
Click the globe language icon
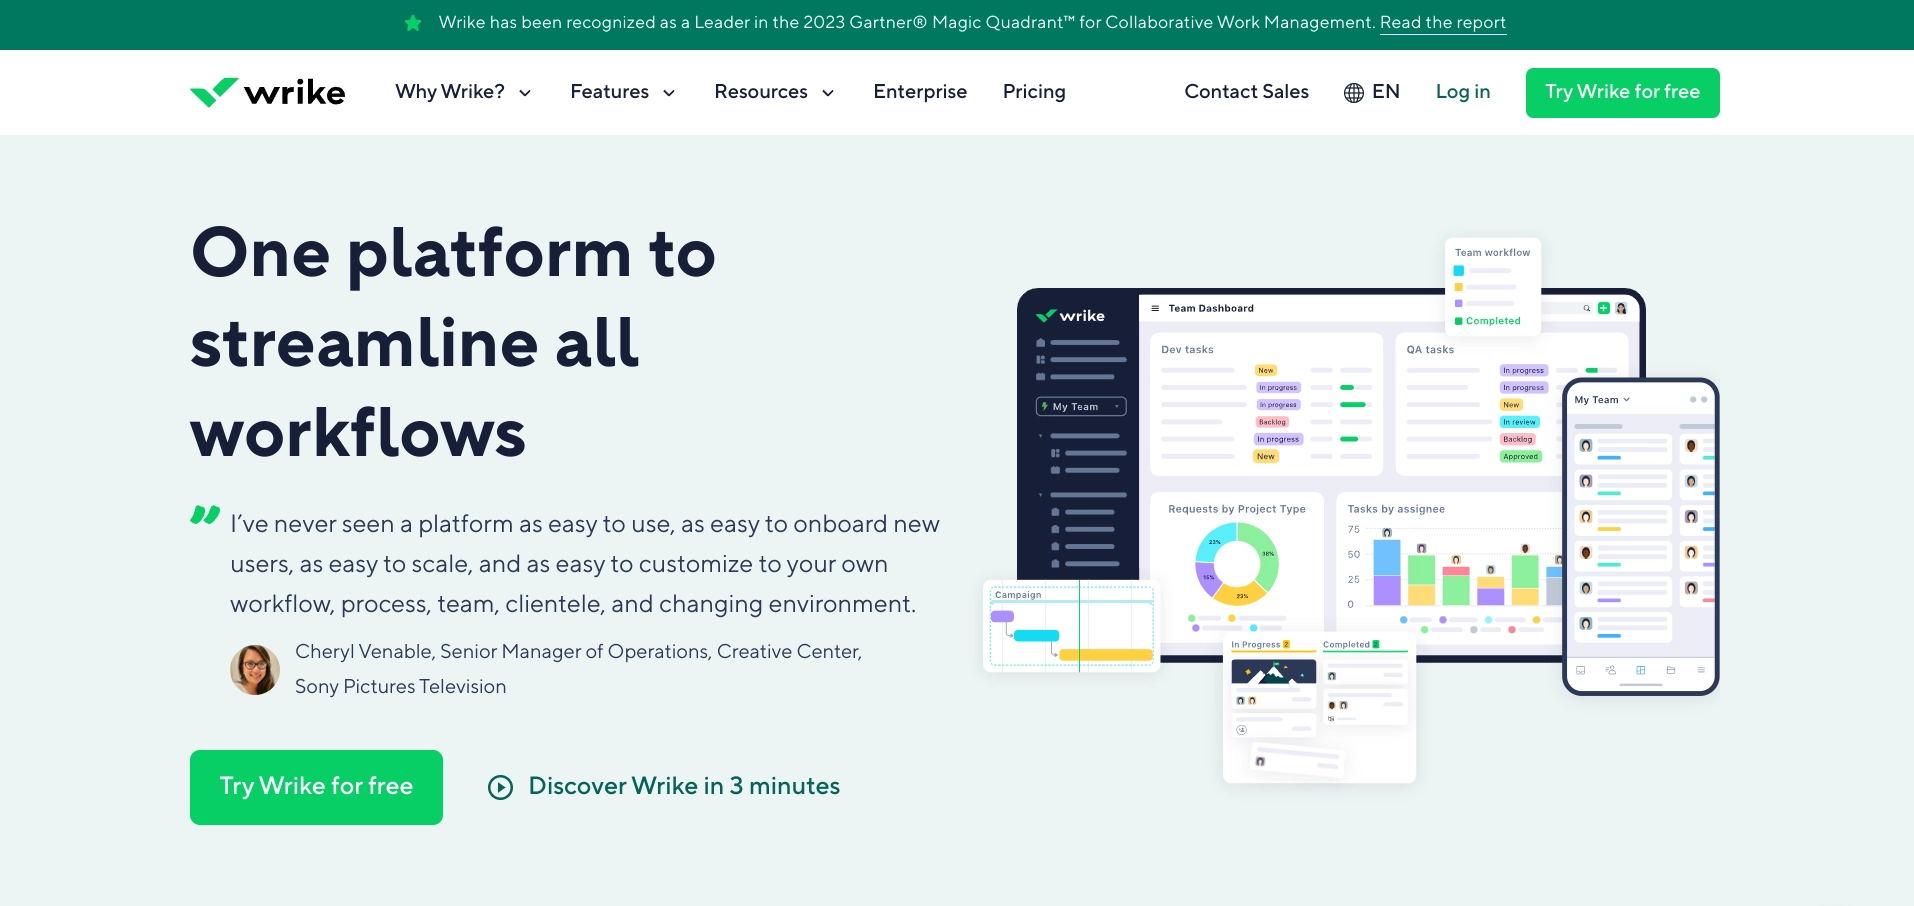(x=1353, y=93)
